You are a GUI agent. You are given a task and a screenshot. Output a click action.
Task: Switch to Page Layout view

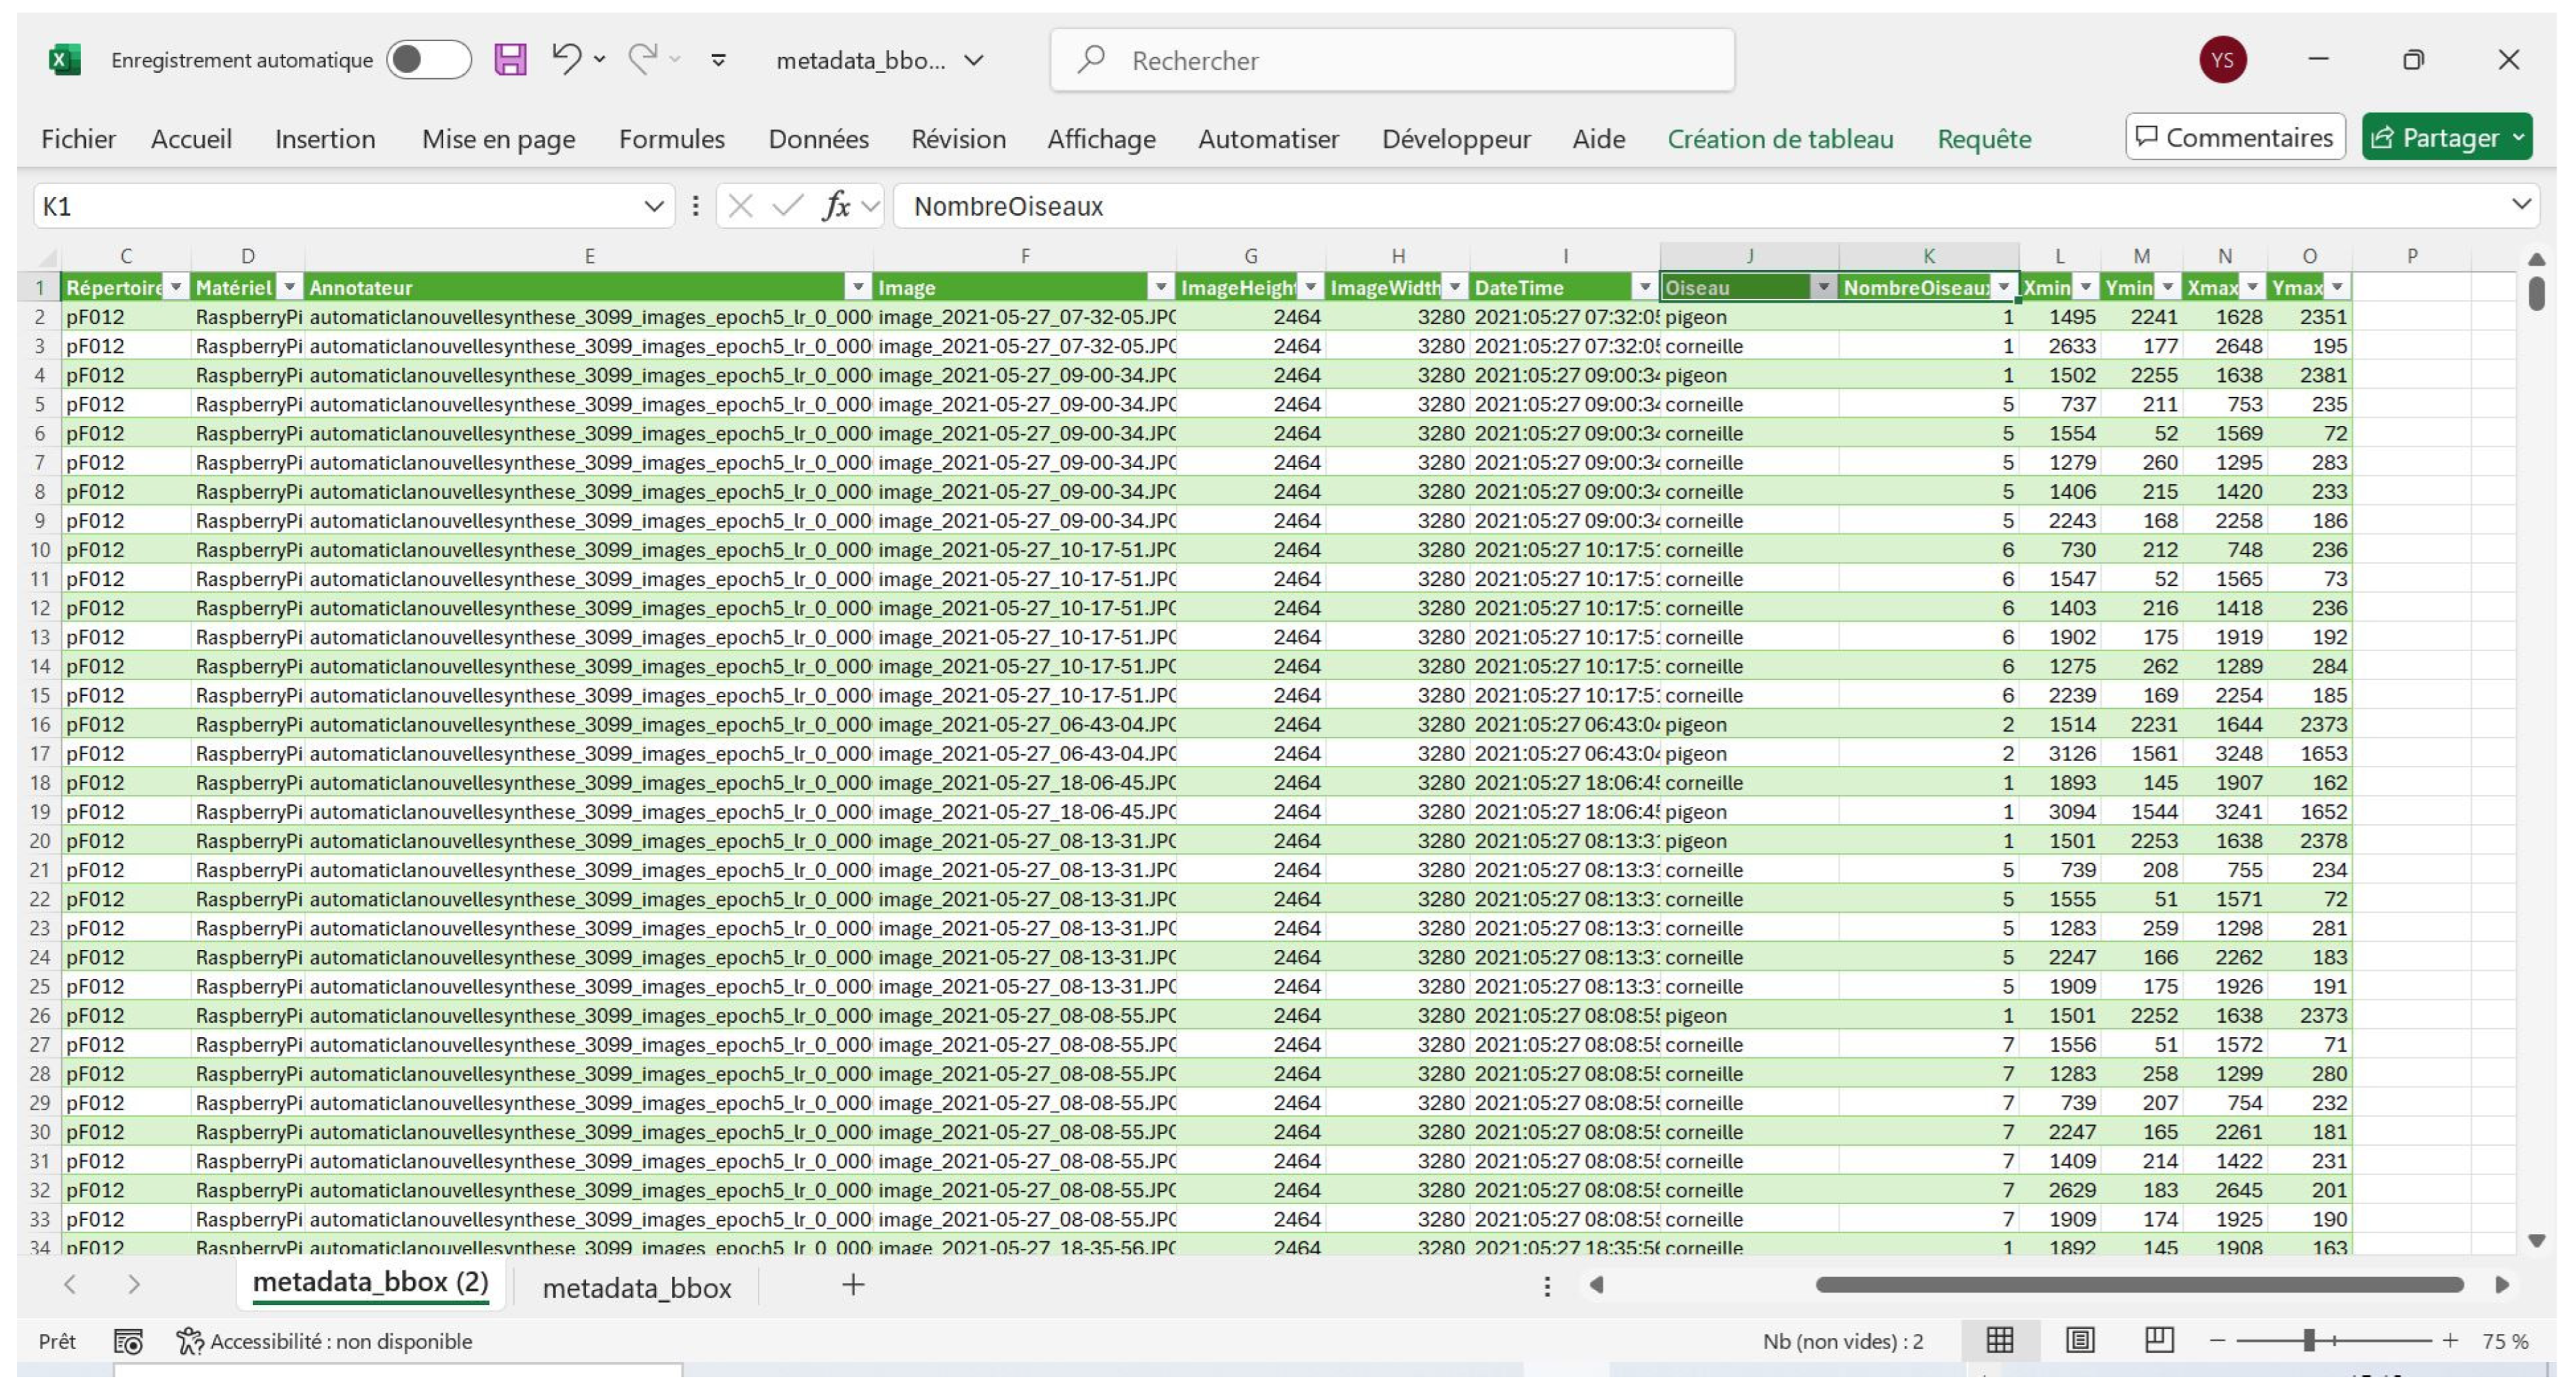[2080, 1341]
